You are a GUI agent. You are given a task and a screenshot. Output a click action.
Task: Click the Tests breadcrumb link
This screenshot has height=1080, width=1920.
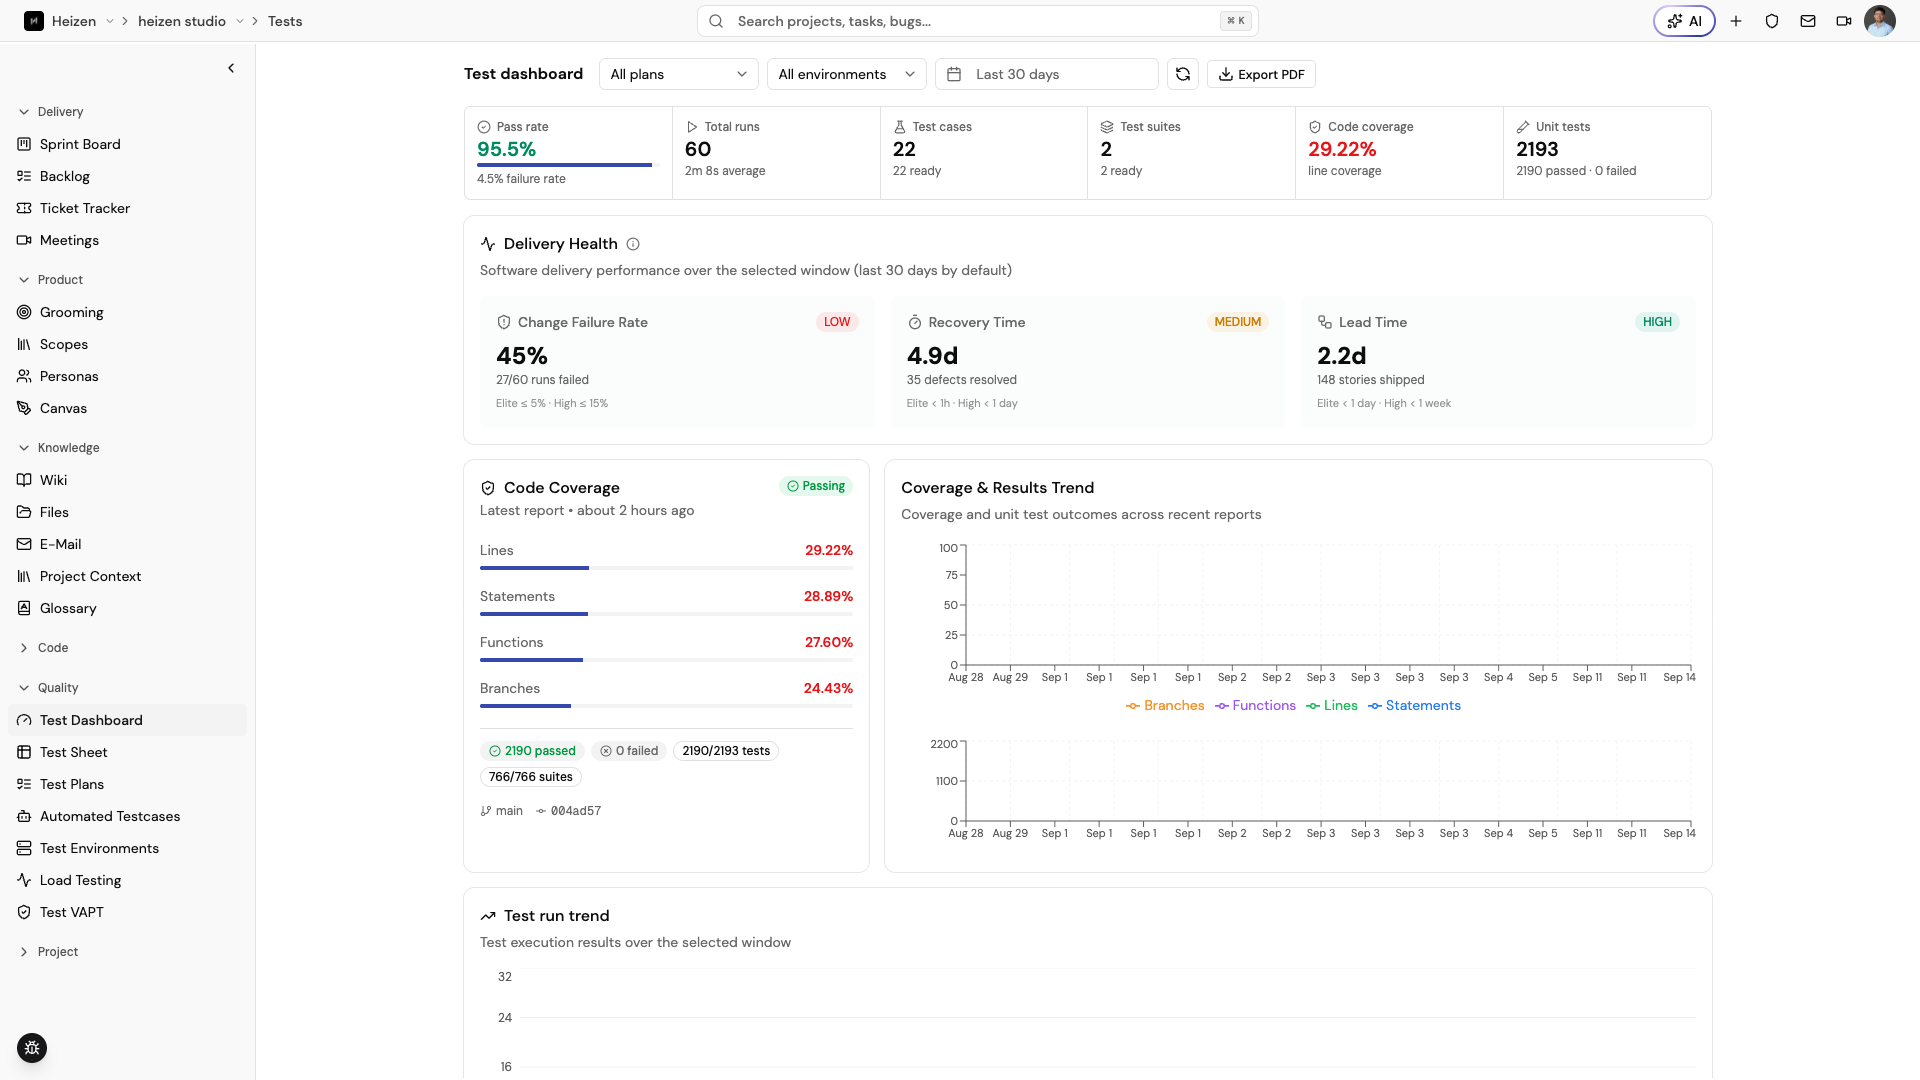pos(285,21)
